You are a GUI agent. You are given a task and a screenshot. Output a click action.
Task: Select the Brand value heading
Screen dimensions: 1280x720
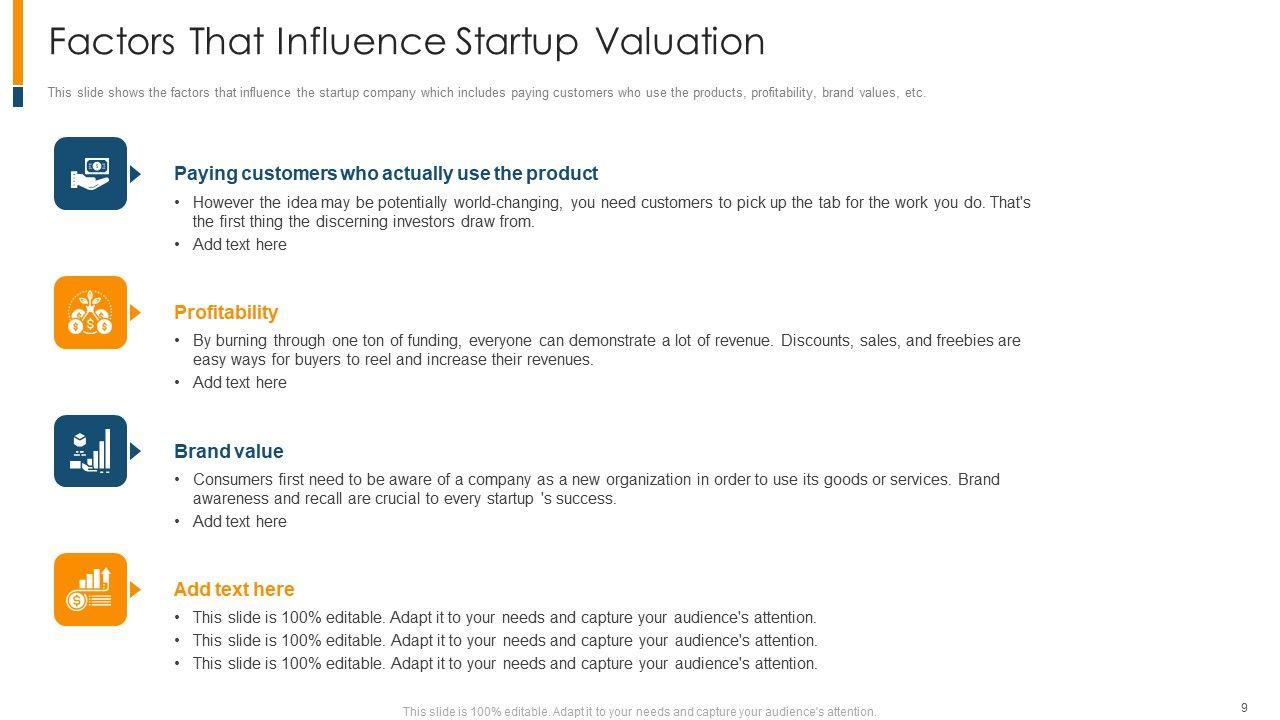point(228,451)
